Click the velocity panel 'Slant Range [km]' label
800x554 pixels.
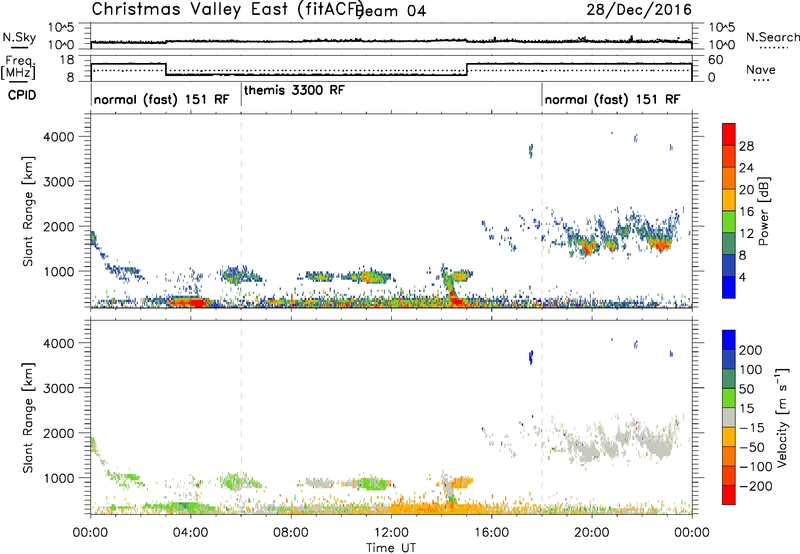tap(28, 418)
